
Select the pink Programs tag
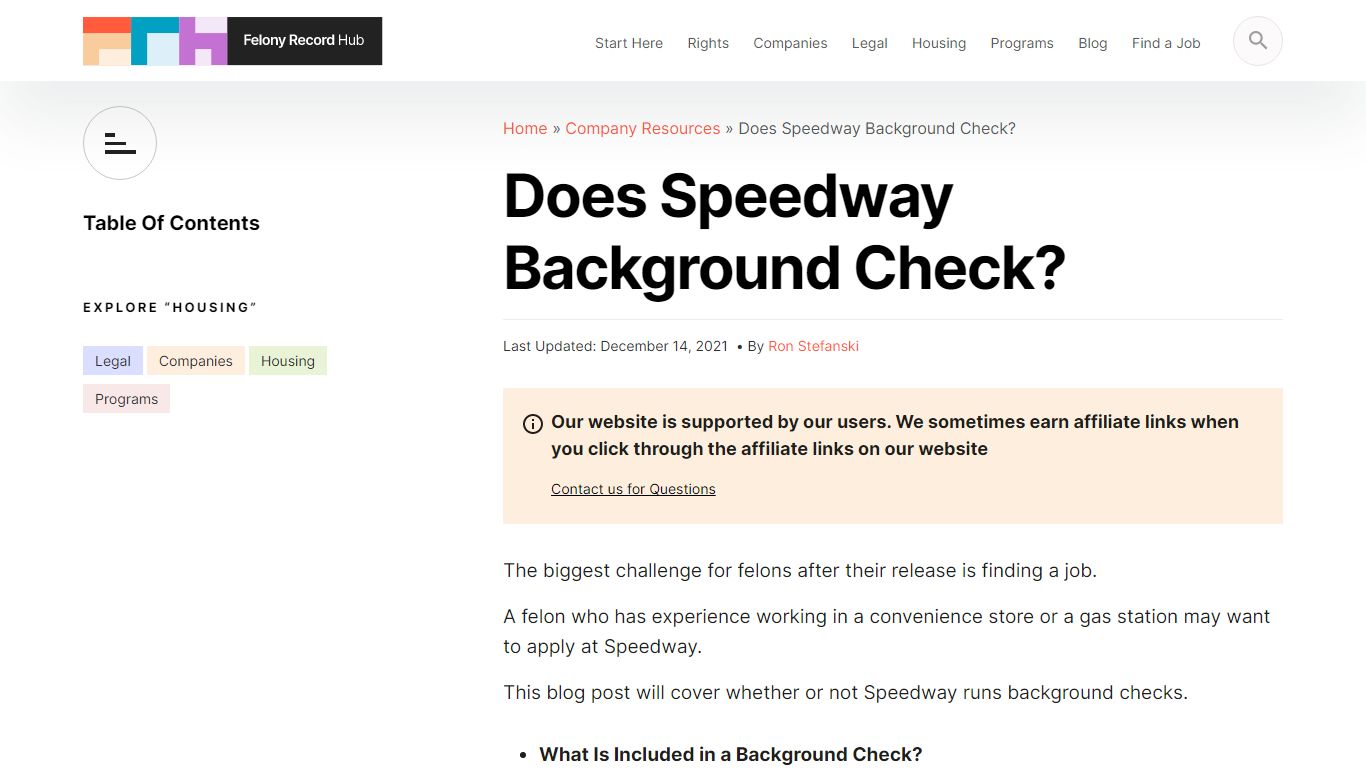coord(126,399)
